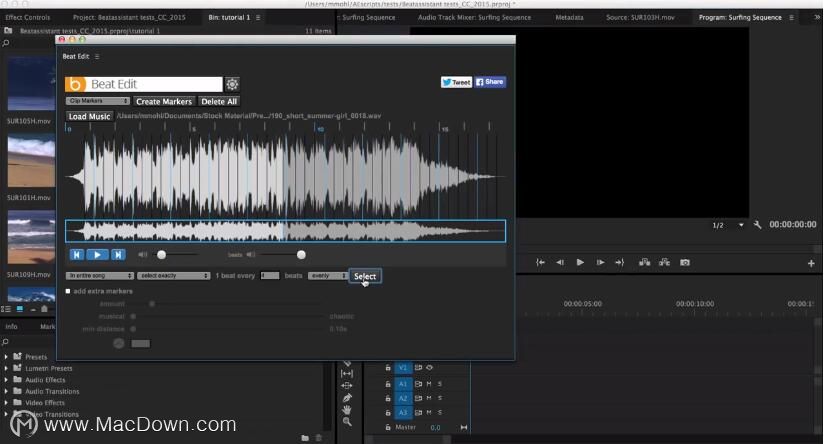
Task: Select the Slide tool
Action: [347, 386]
